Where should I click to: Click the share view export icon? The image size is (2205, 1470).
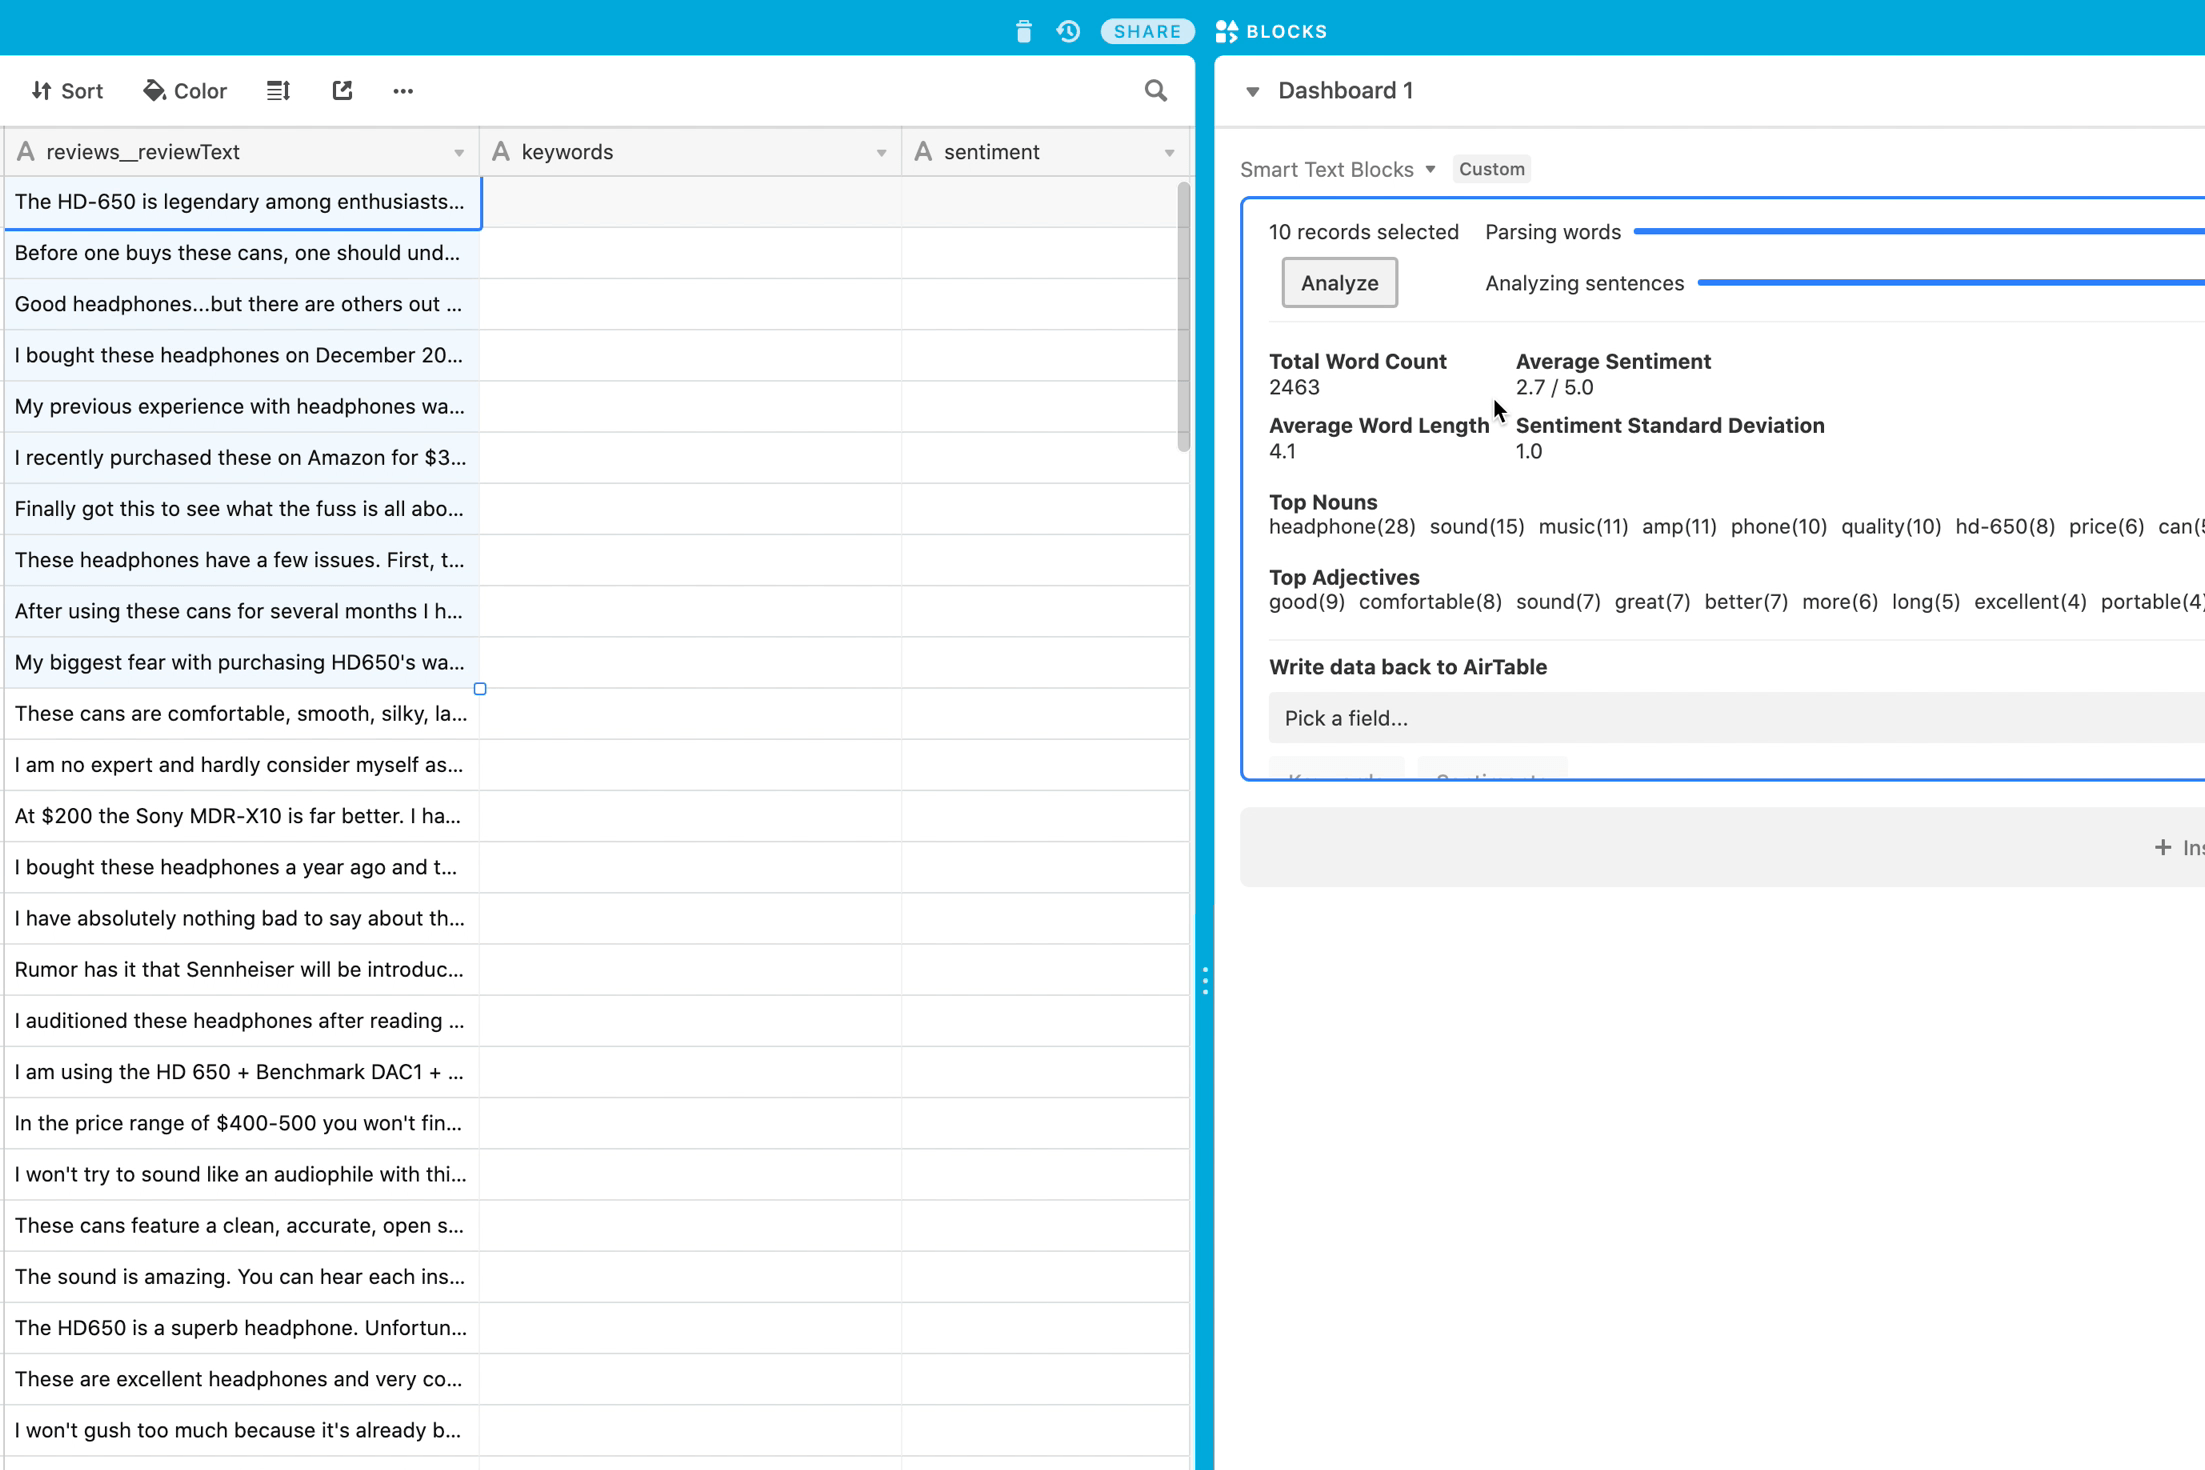pyautogui.click(x=342, y=91)
